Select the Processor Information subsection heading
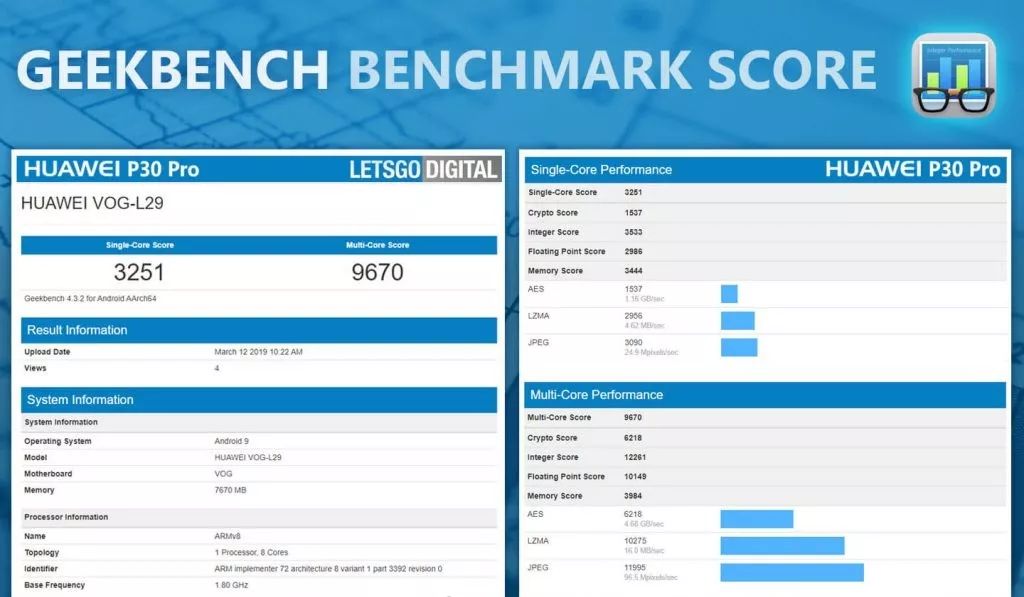The width and height of the screenshot is (1024, 597). click(x=66, y=517)
